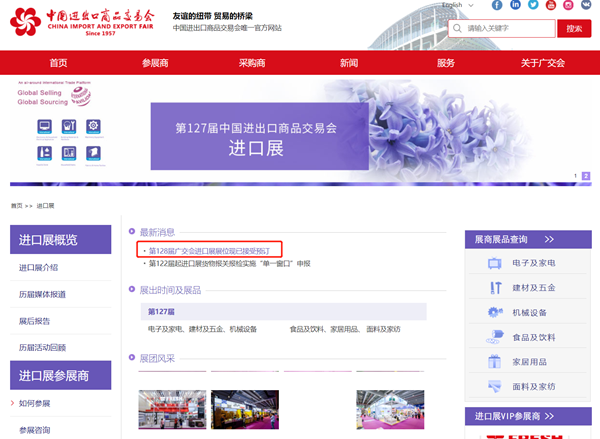Open the 第122届起进口展货物报关 news link
Image resolution: width=600 pixels, height=439 pixels.
tap(230, 264)
